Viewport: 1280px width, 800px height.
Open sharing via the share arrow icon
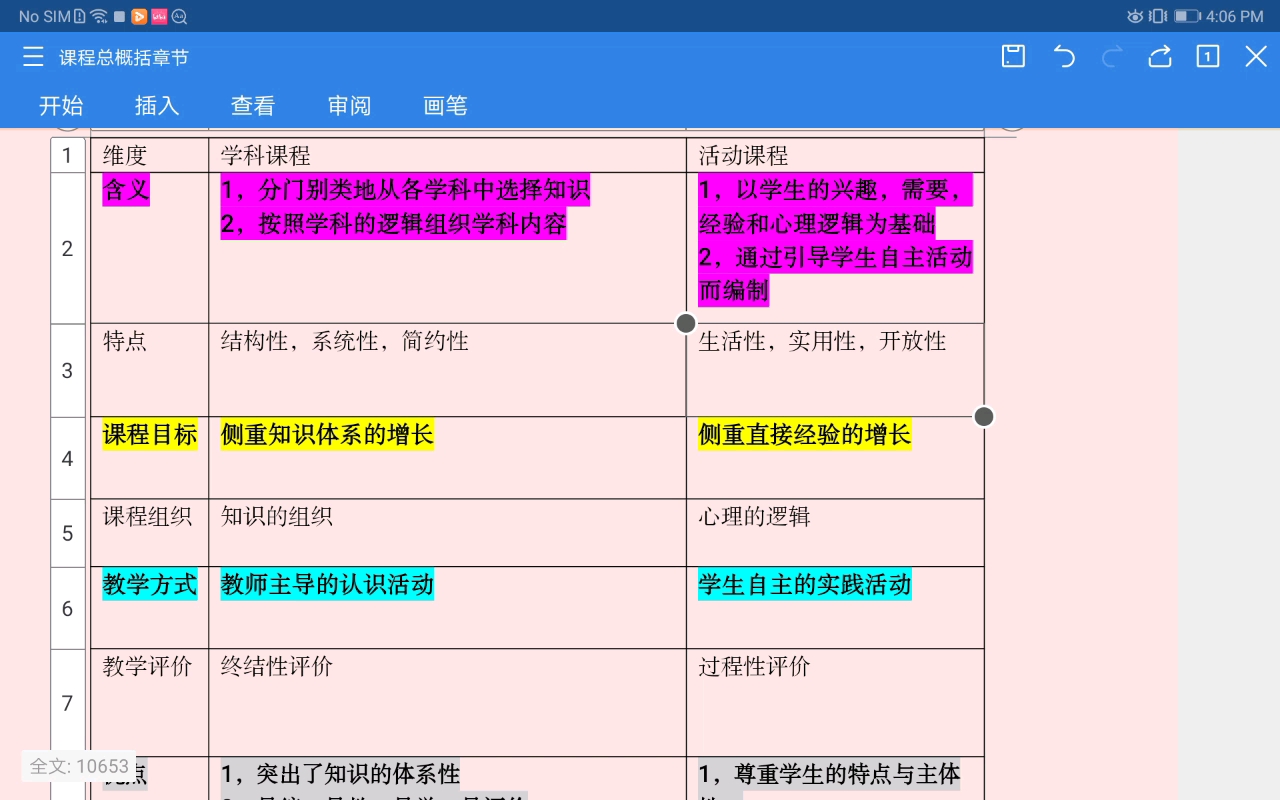[x=1159, y=57]
